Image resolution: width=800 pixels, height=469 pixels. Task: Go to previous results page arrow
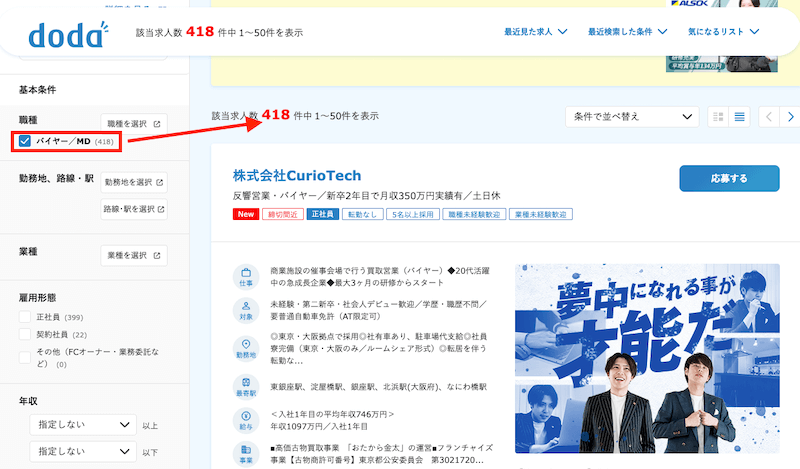tap(769, 117)
